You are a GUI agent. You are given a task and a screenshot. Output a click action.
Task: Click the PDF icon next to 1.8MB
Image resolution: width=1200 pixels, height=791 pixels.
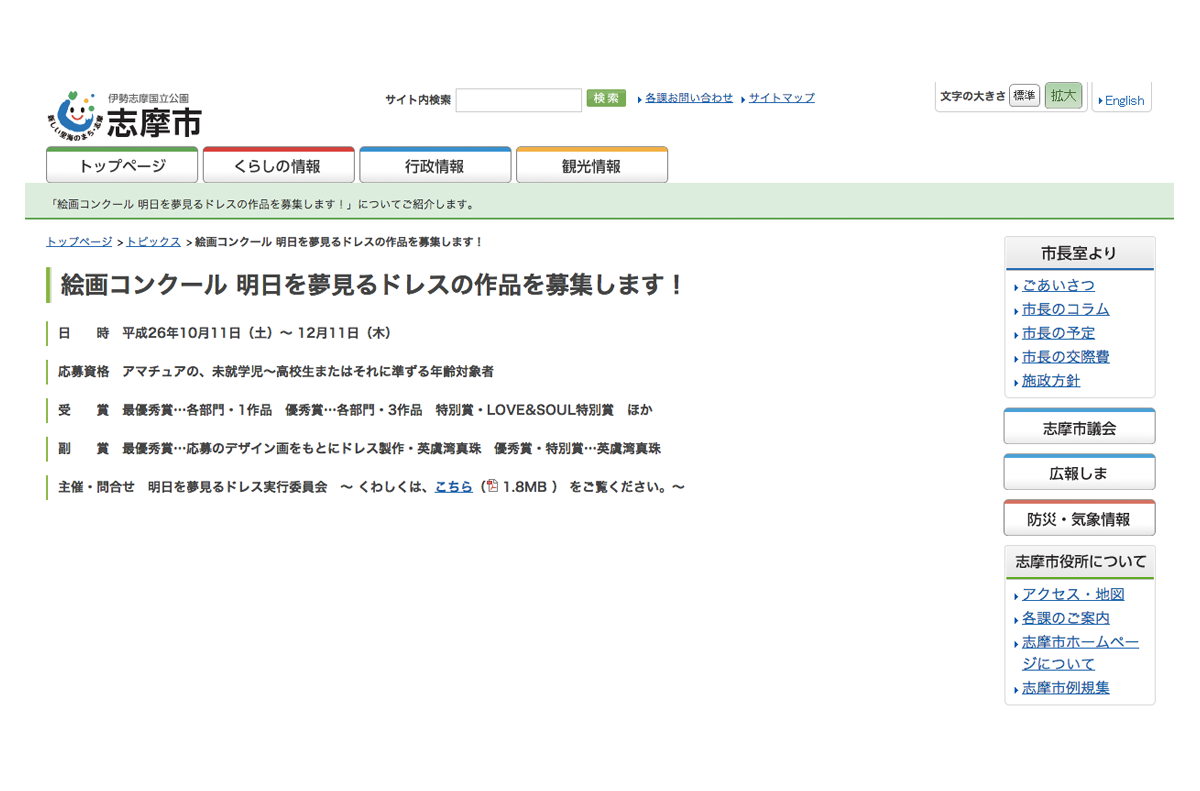click(492, 487)
